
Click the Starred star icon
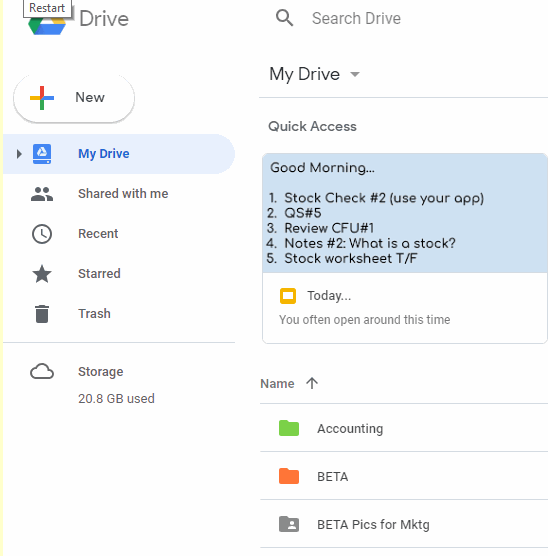42,274
